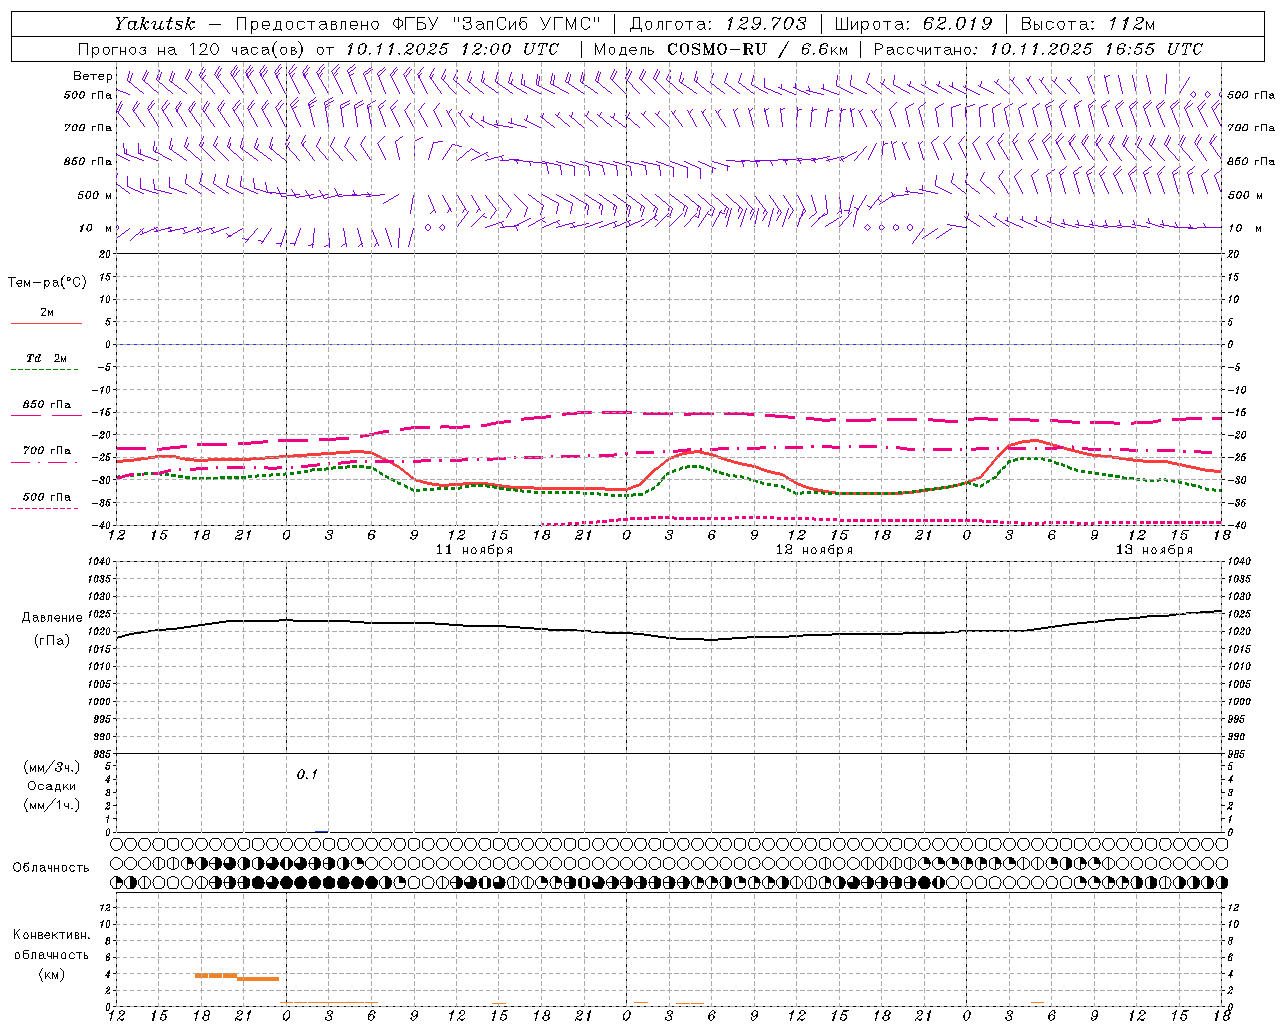Click the (км) convective cloud unit label
Screen dimensions: 1280x1024
point(52,973)
